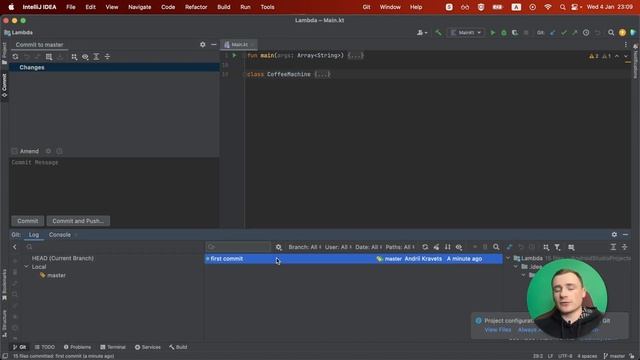640x360 pixels.
Task: Open the MainKt run configuration dropdown
Action: pos(466,33)
